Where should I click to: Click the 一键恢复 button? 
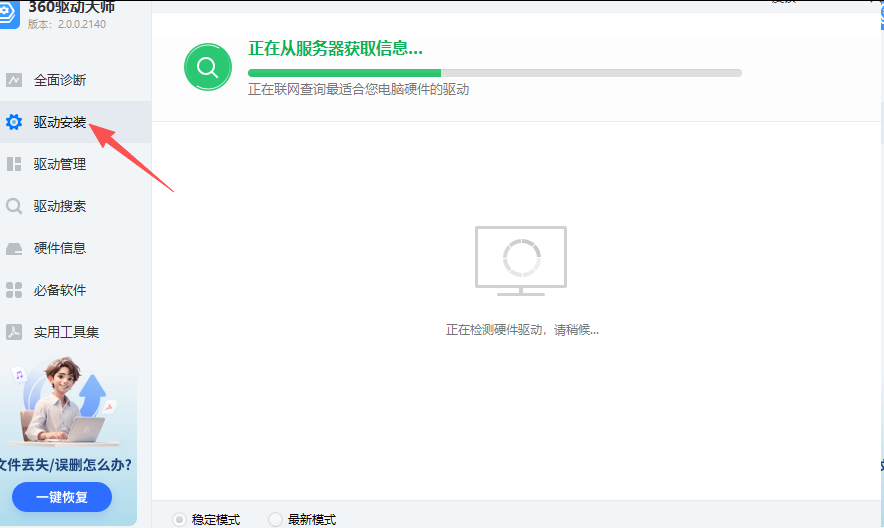[62, 497]
